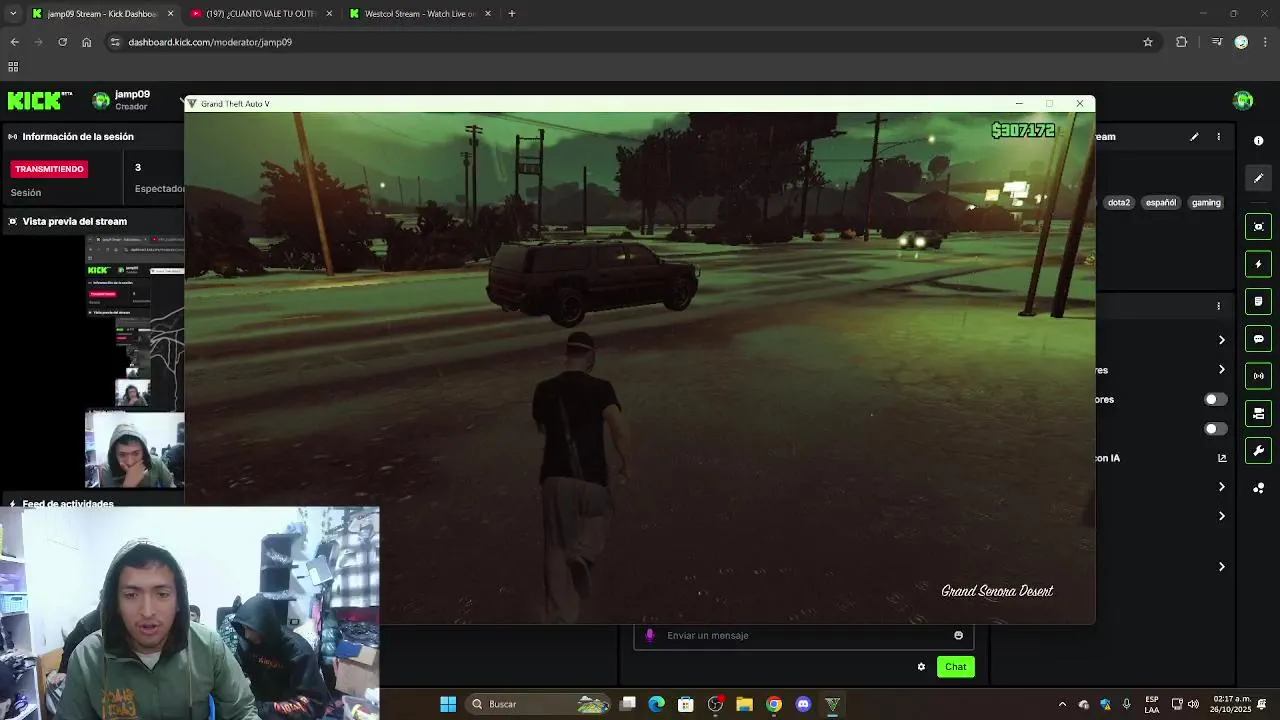This screenshot has width=1280, height=720.
Task: Open the three-bubbles icon below the wrench
Action: click(x=1259, y=488)
